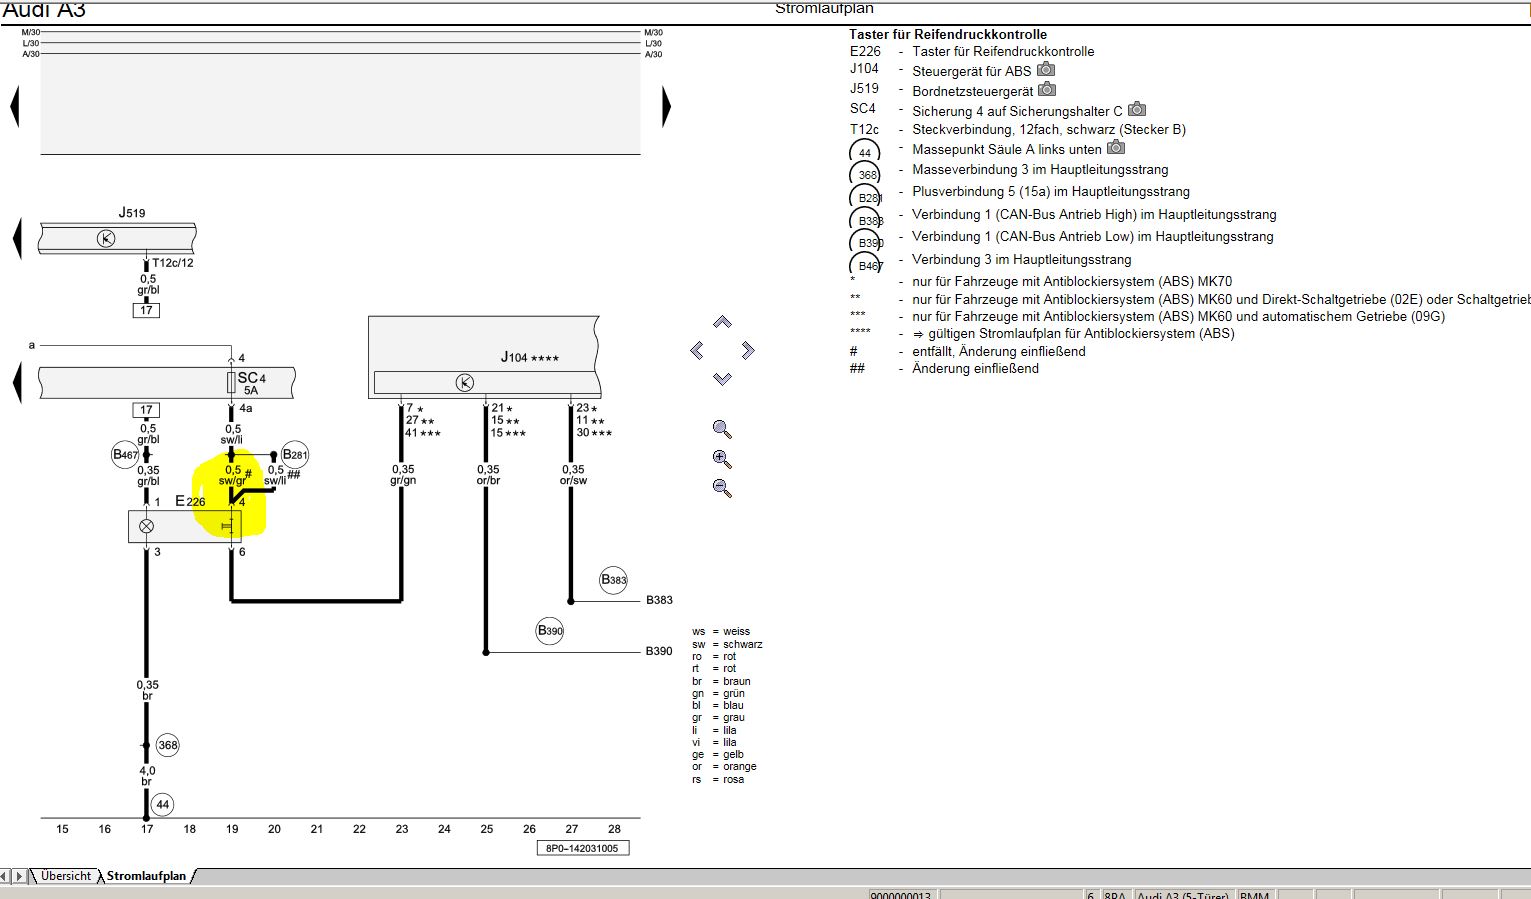Viewport: 1531px width, 899px height.
Task: Click the 4,0 br ground wire label
Action: [x=147, y=776]
